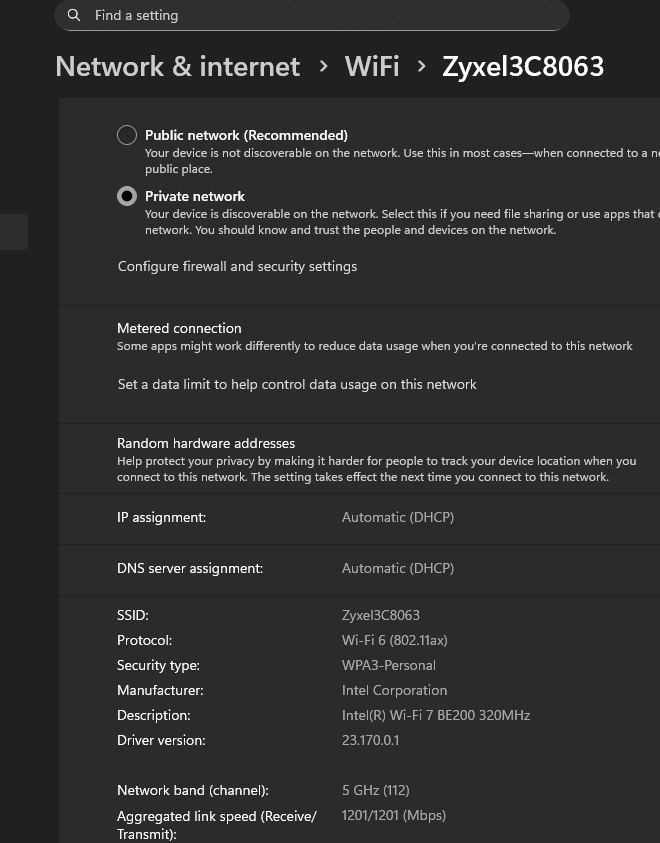Click the DNS server assignment Automatic (DHCP) value
The width and height of the screenshot is (660, 843).
tap(398, 568)
